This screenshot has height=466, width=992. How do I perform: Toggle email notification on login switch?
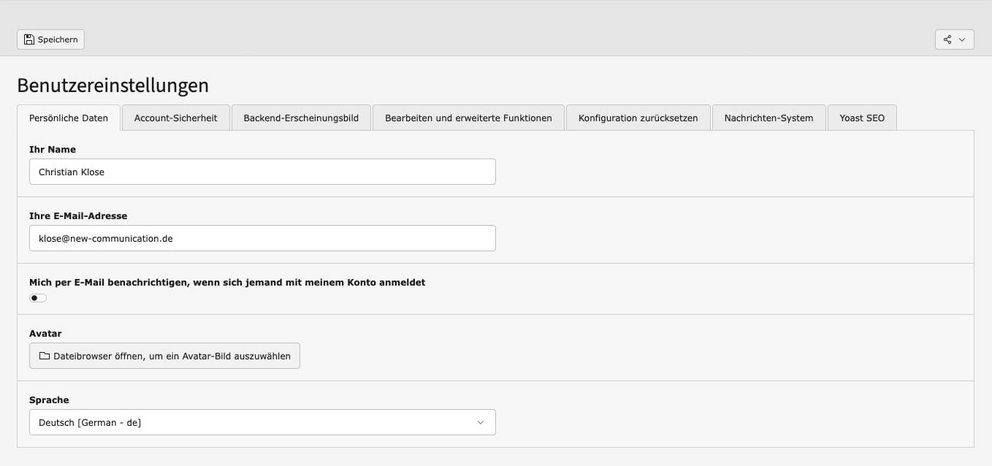(x=38, y=298)
